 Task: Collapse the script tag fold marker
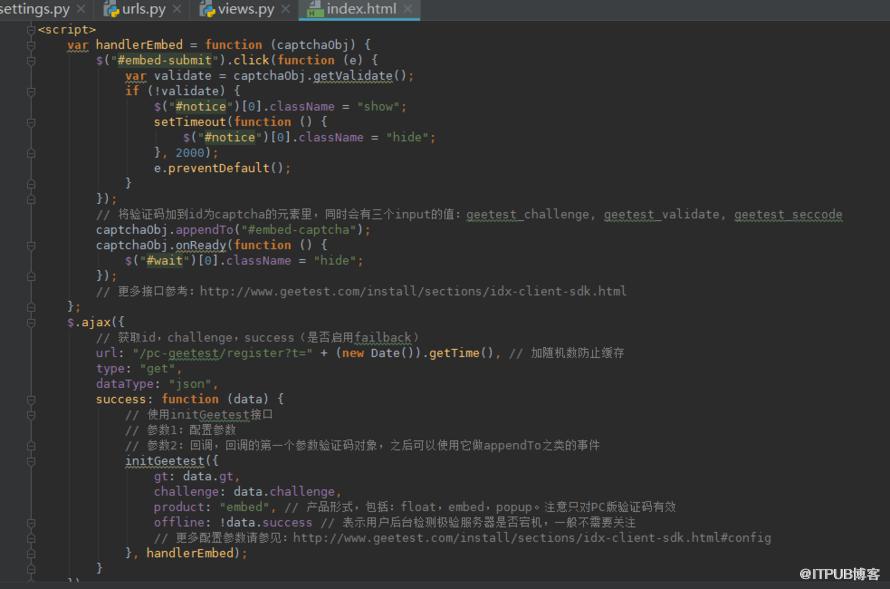tap(31, 30)
